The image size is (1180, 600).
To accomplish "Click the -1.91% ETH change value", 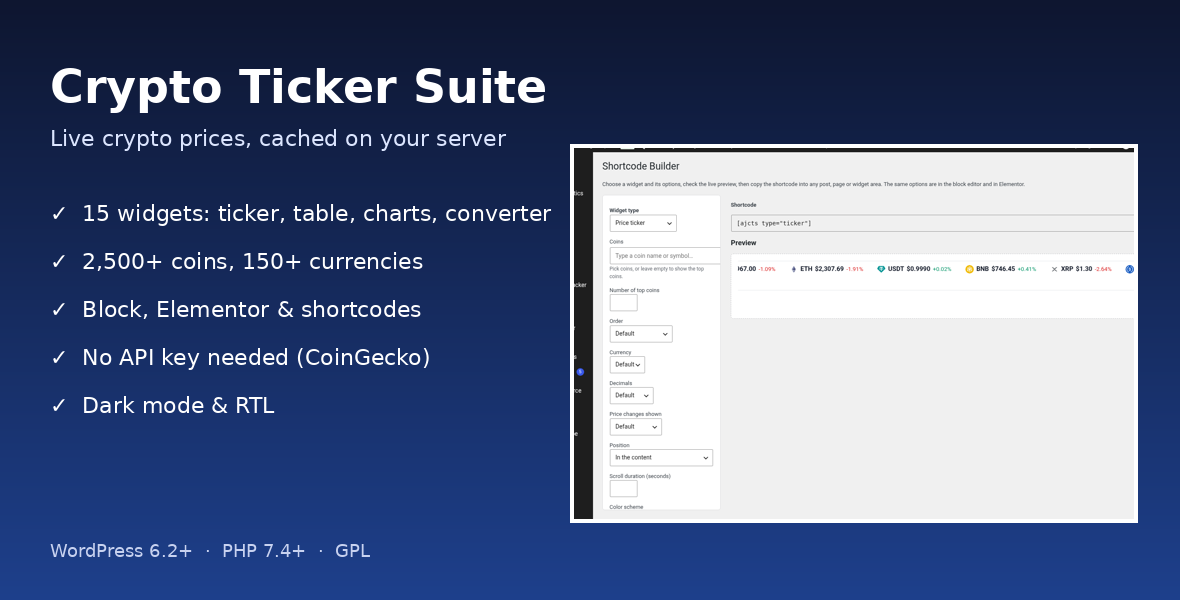I will click(x=855, y=269).
